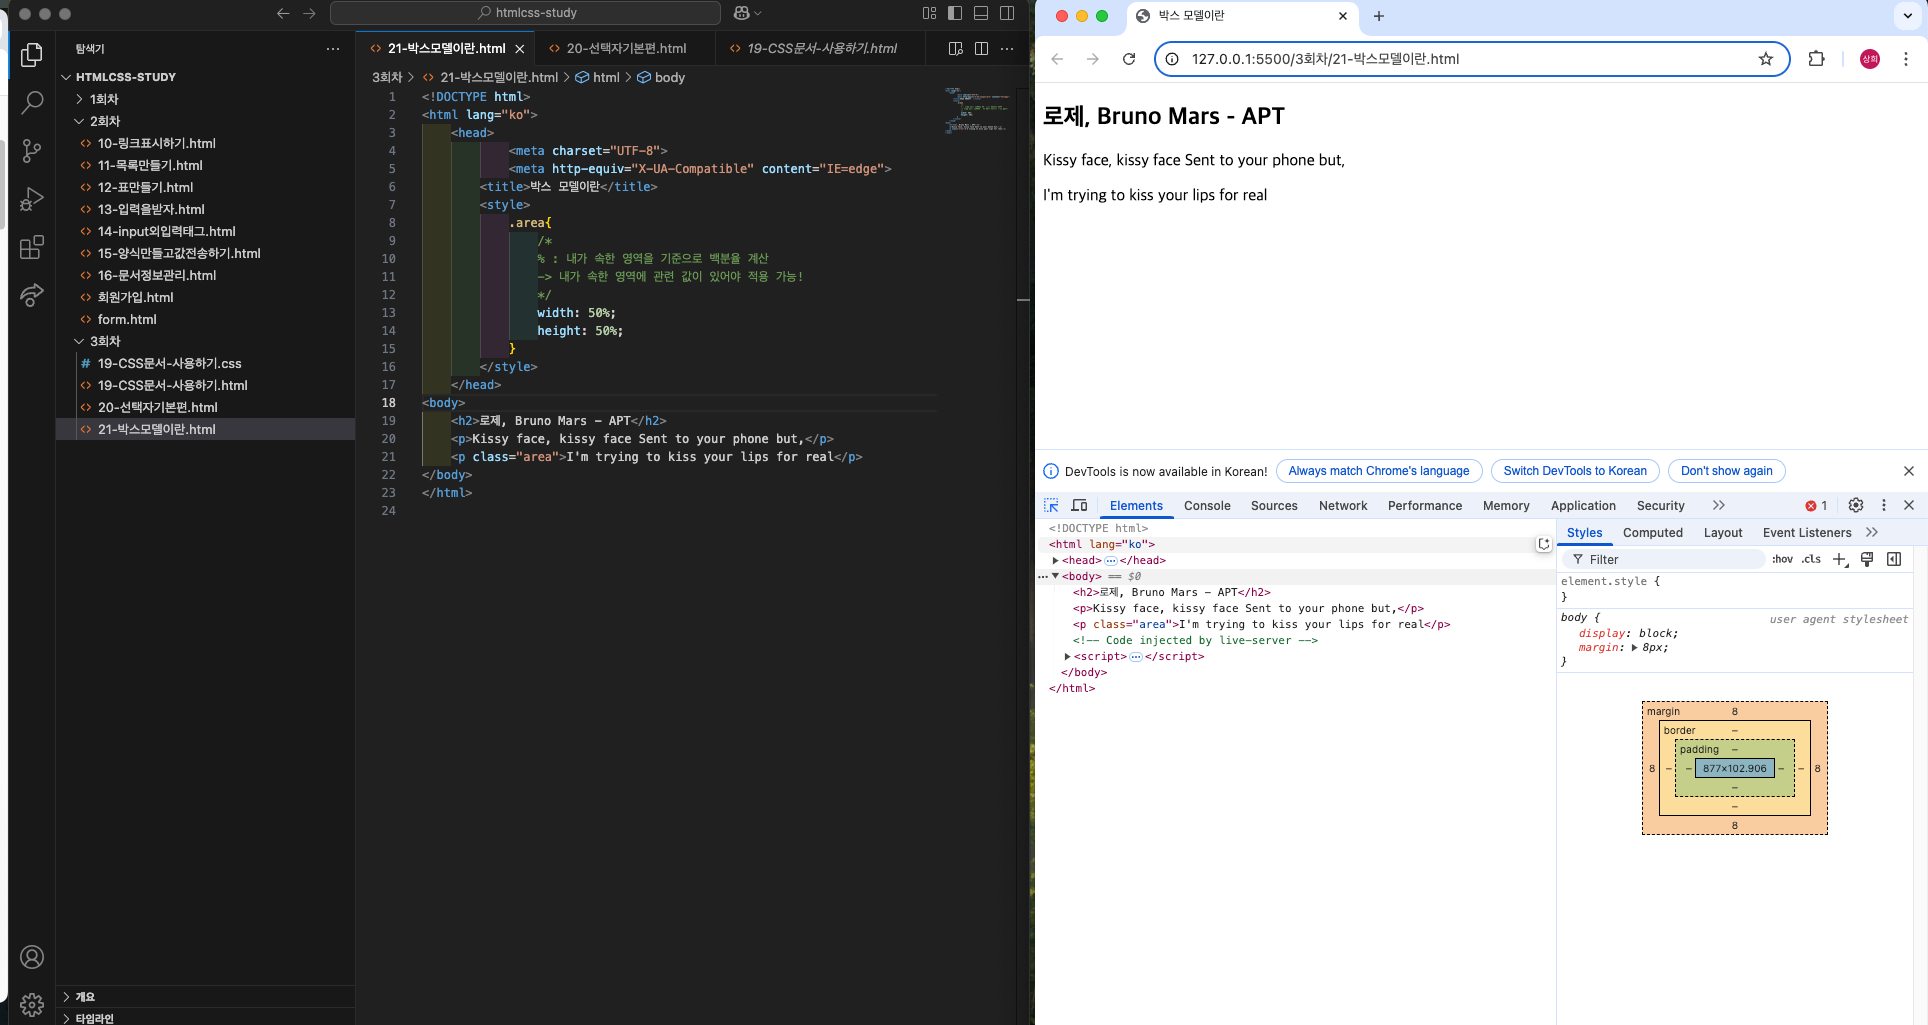Expand the 1회차 folder
Image resolution: width=1928 pixels, height=1025 pixels.
(x=104, y=99)
